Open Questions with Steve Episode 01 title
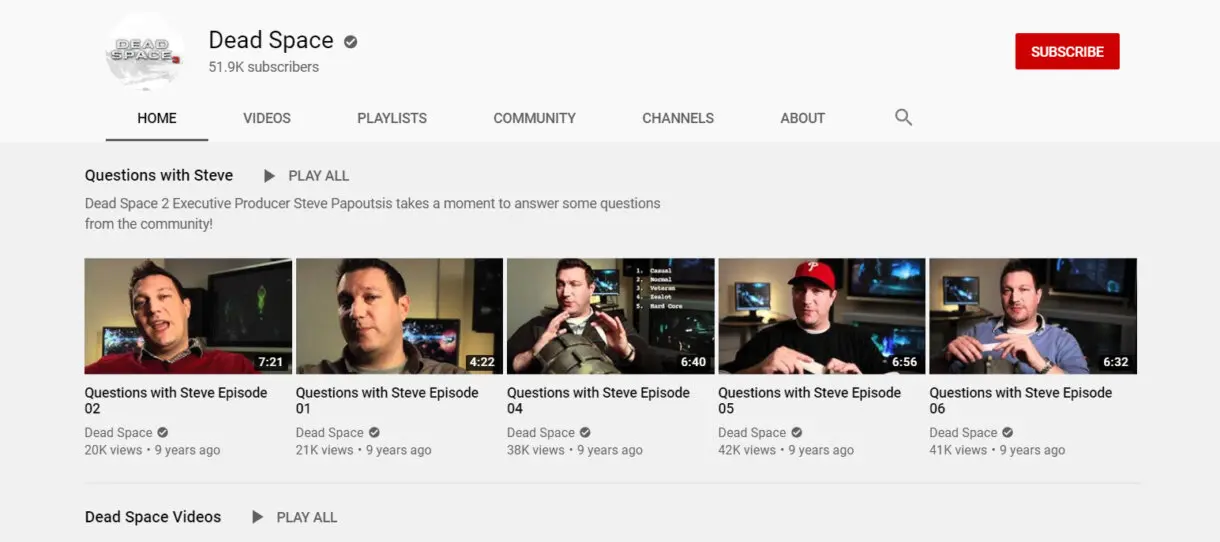The width and height of the screenshot is (1220, 542). (387, 400)
